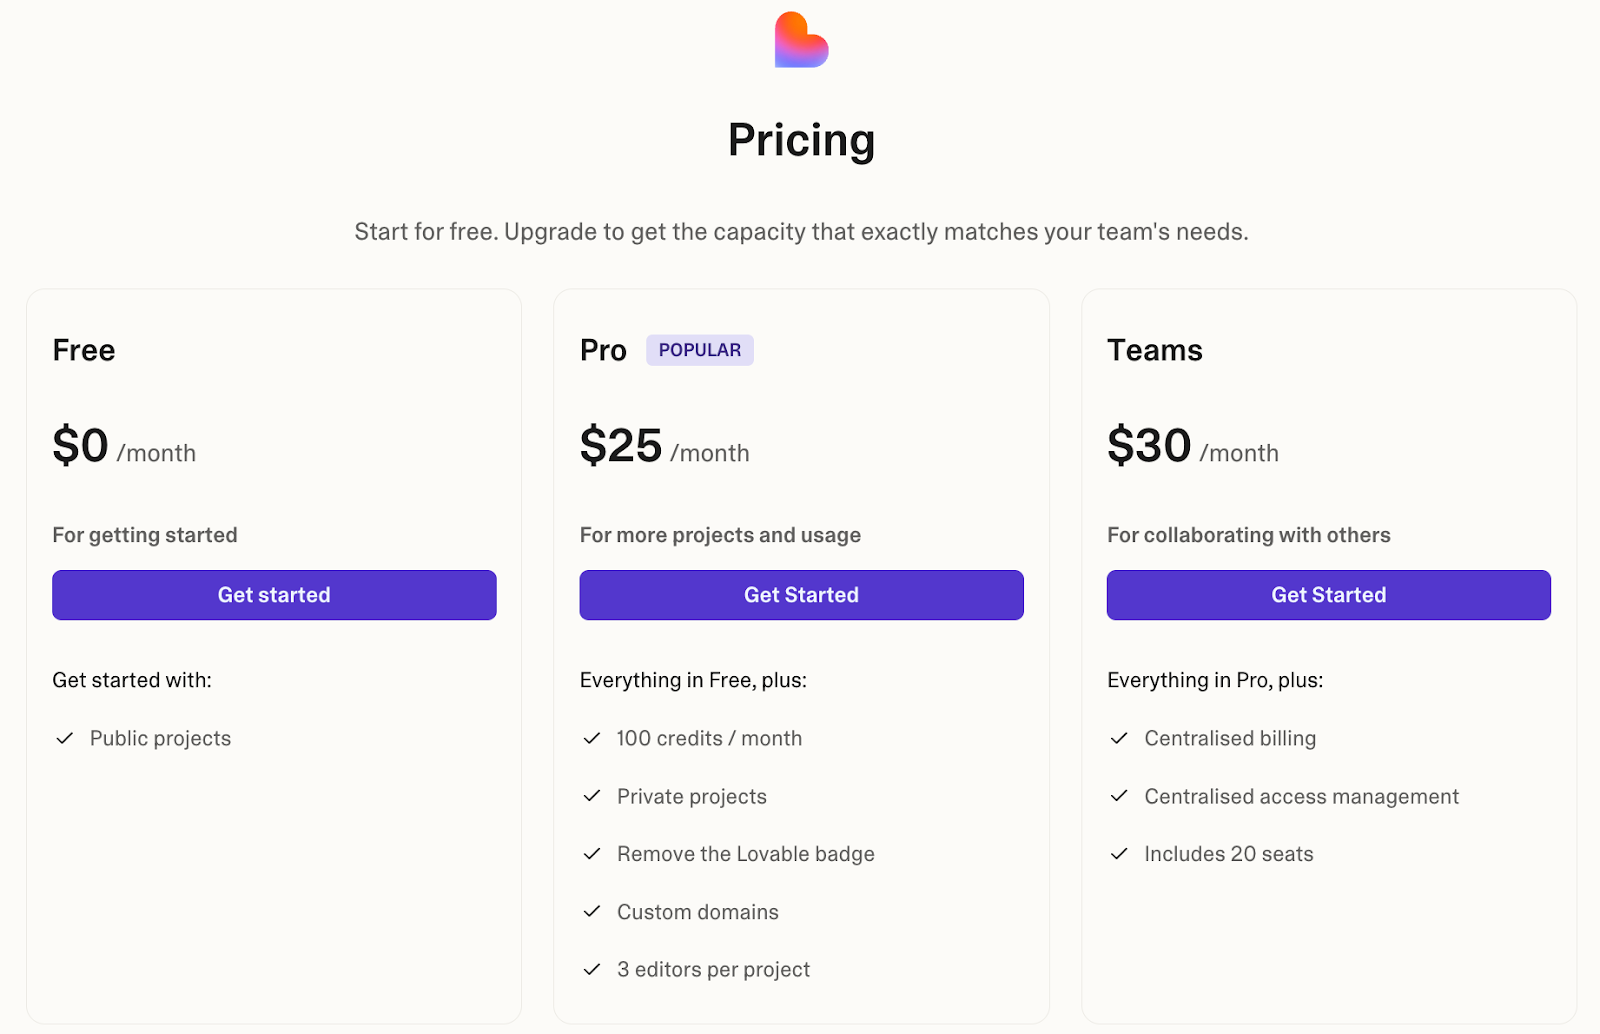This screenshot has height=1034, width=1600.
Task: Click checkmark beside Centralised billing
Action: (1119, 738)
